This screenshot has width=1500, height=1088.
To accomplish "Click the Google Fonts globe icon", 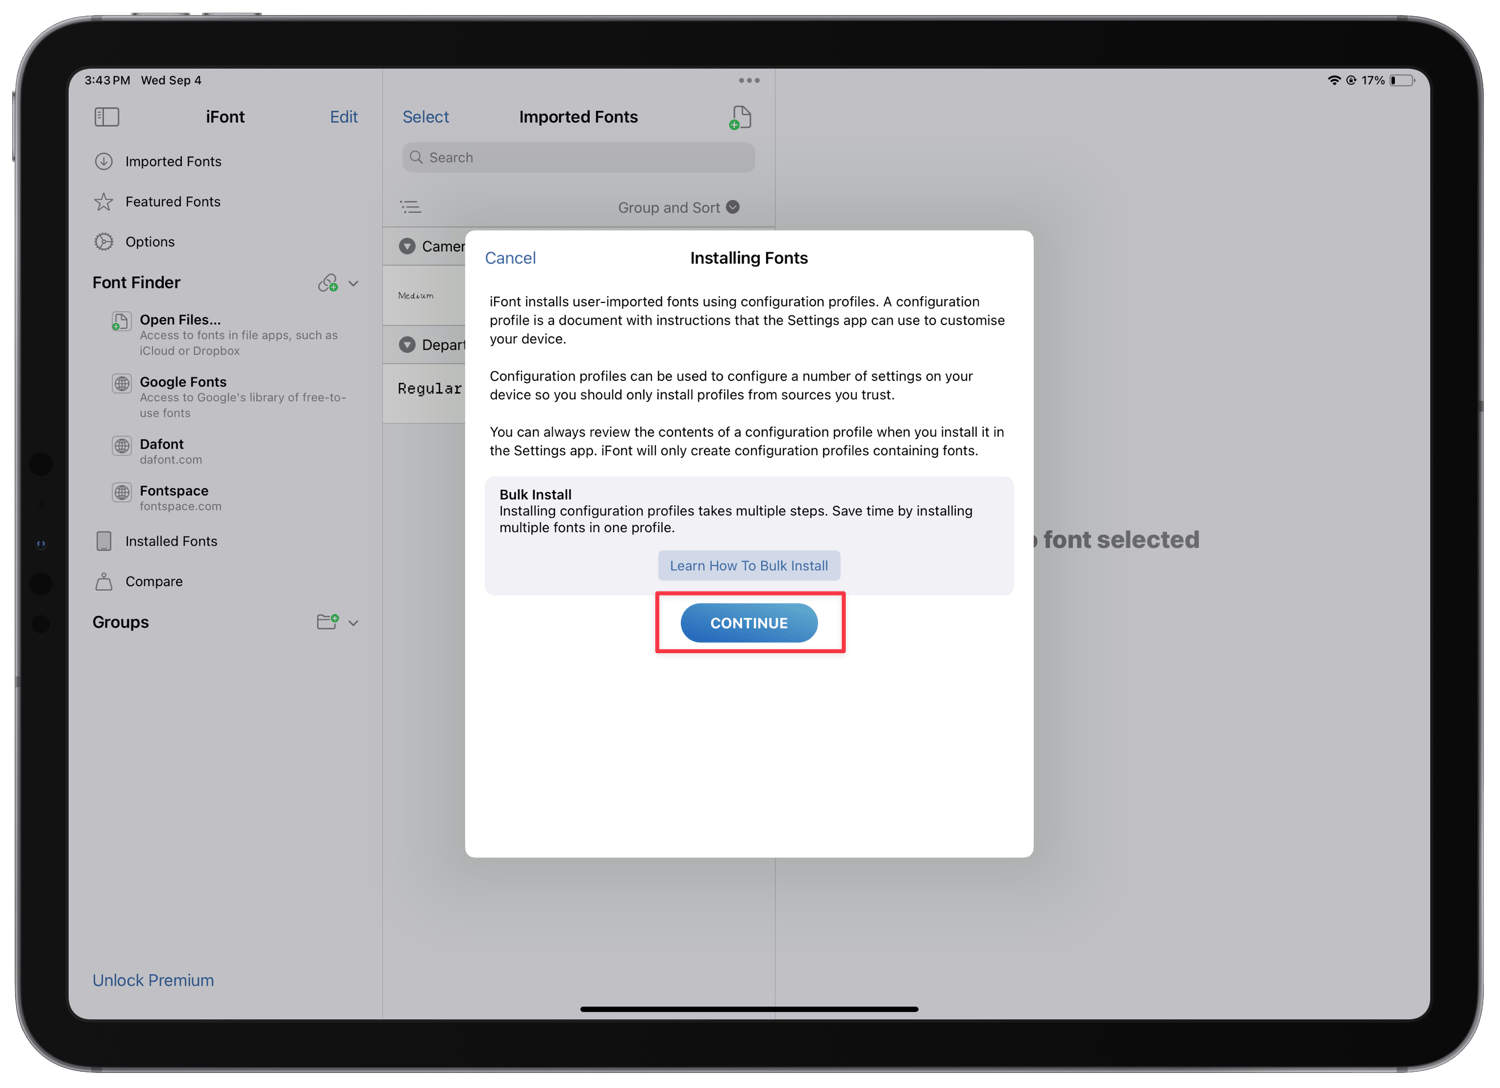I will (x=121, y=383).
